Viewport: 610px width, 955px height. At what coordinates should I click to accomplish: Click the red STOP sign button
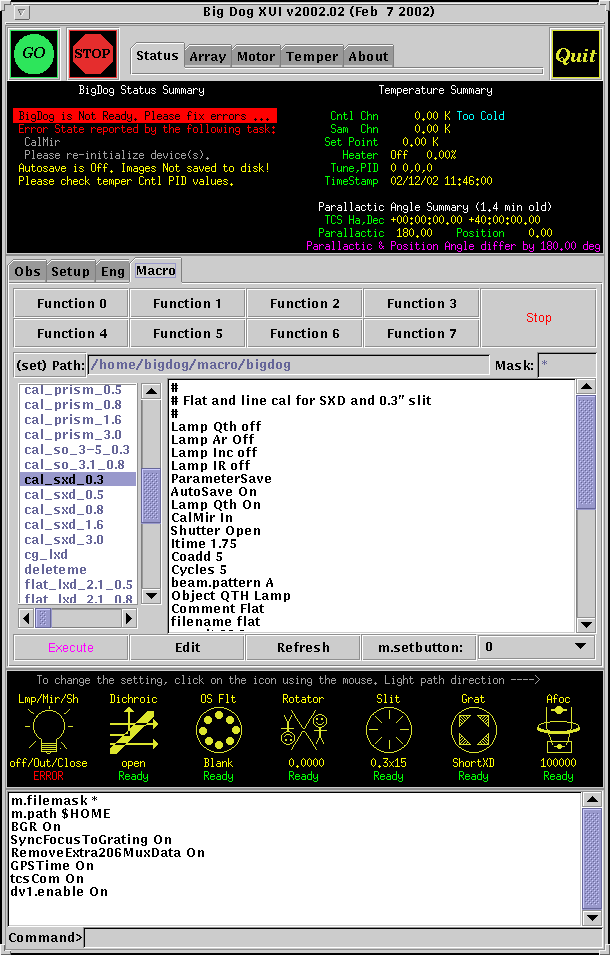pyautogui.click(x=93, y=54)
